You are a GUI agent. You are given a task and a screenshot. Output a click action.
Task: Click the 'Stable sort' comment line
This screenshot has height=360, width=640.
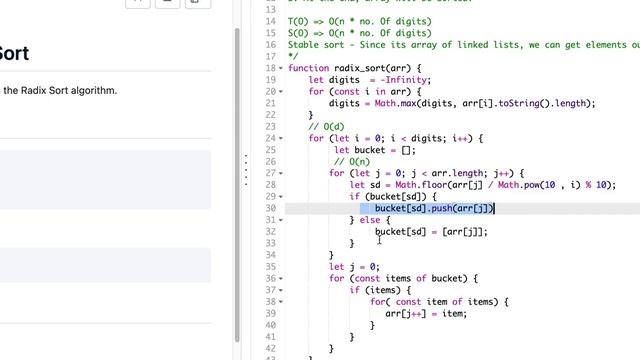tap(464, 45)
